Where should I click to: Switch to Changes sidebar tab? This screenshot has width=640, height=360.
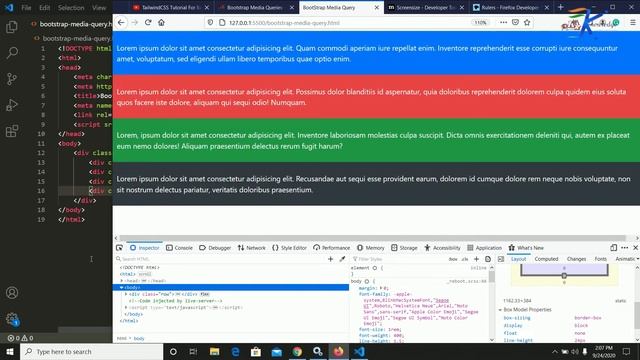(x=576, y=259)
